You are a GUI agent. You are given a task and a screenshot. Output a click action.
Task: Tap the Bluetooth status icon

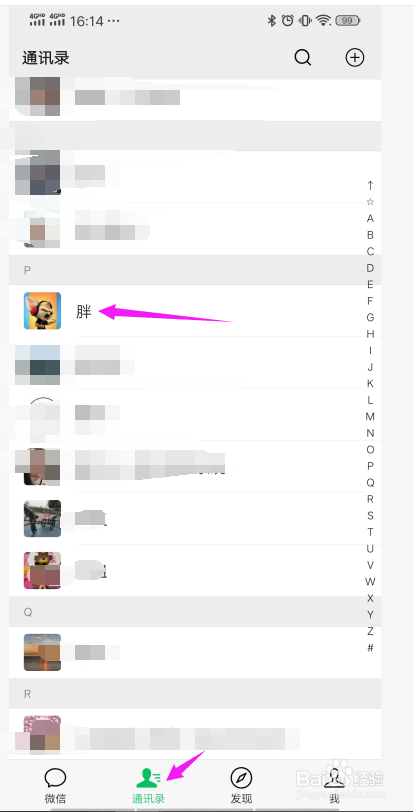(x=271, y=21)
